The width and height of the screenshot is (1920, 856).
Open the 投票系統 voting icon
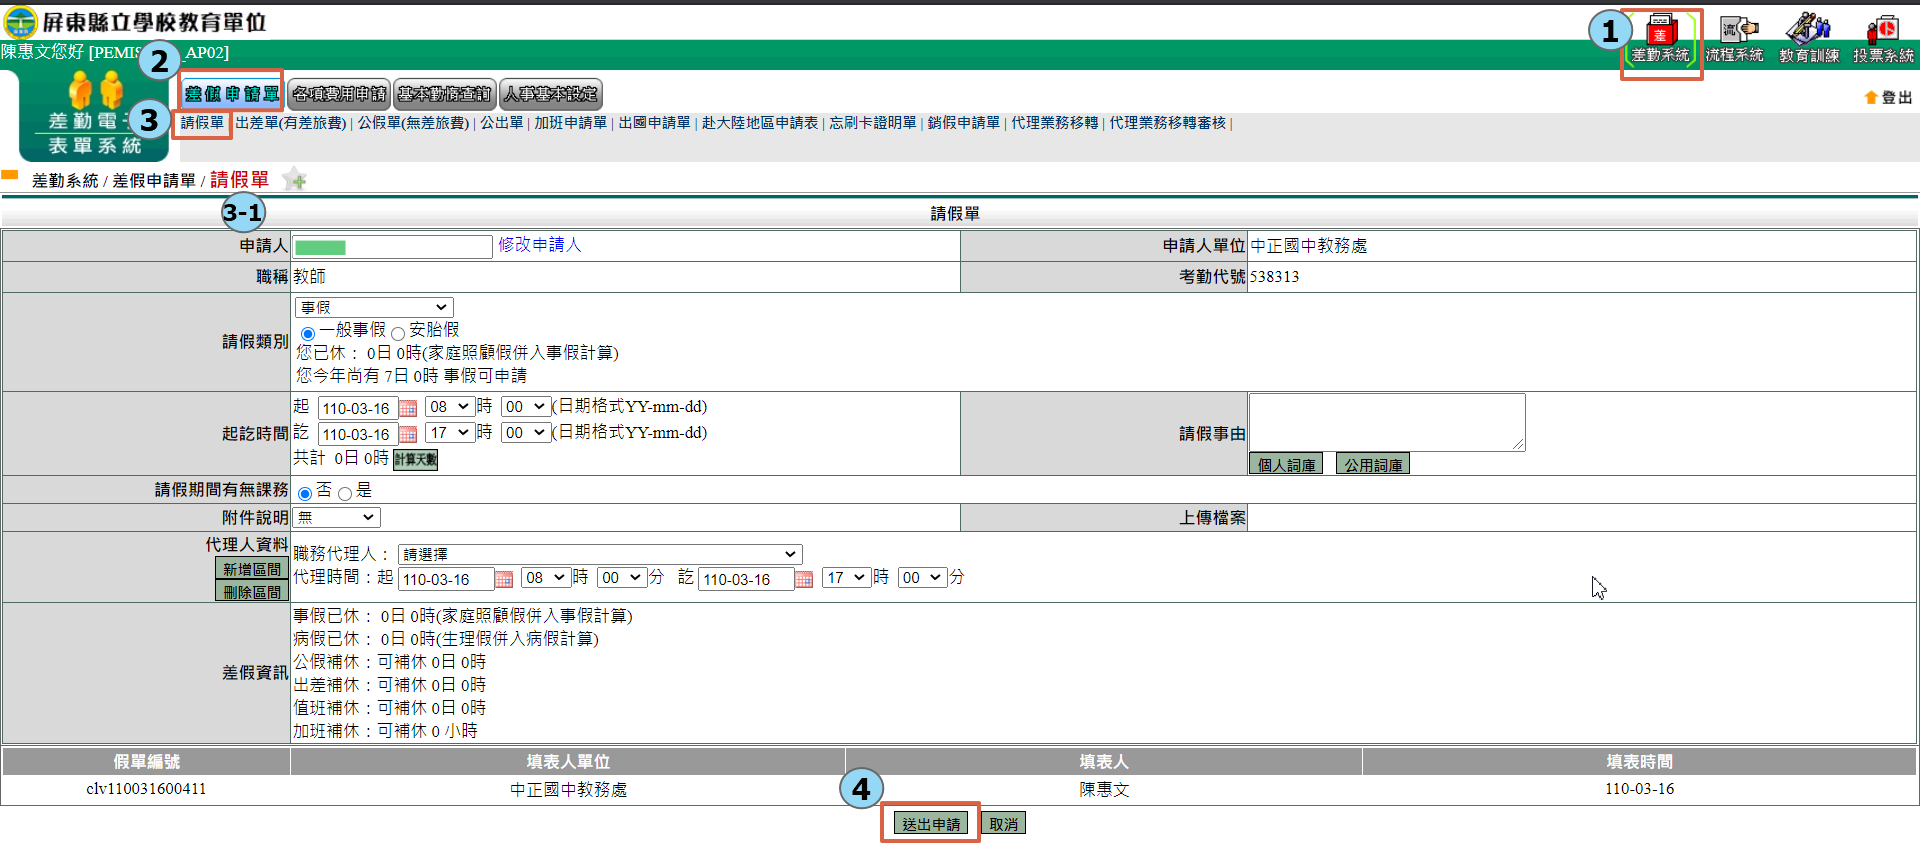[x=1883, y=40]
